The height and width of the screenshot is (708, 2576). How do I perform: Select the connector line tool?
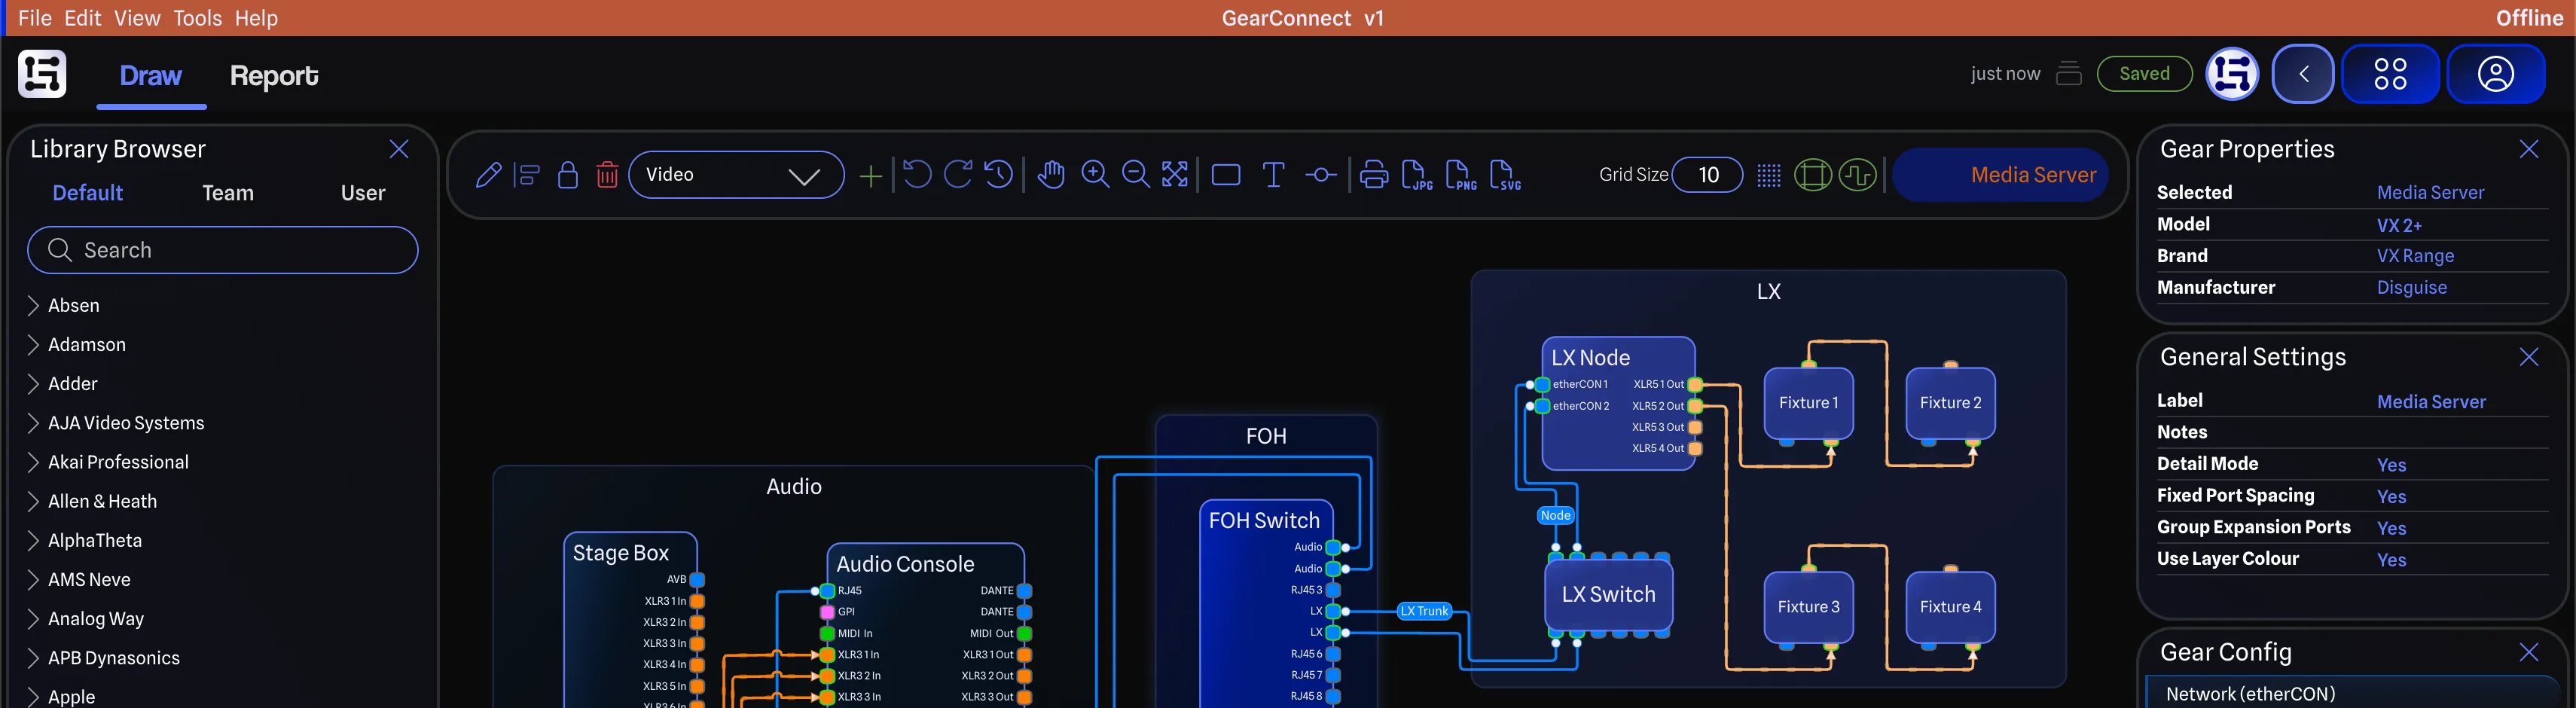1320,175
